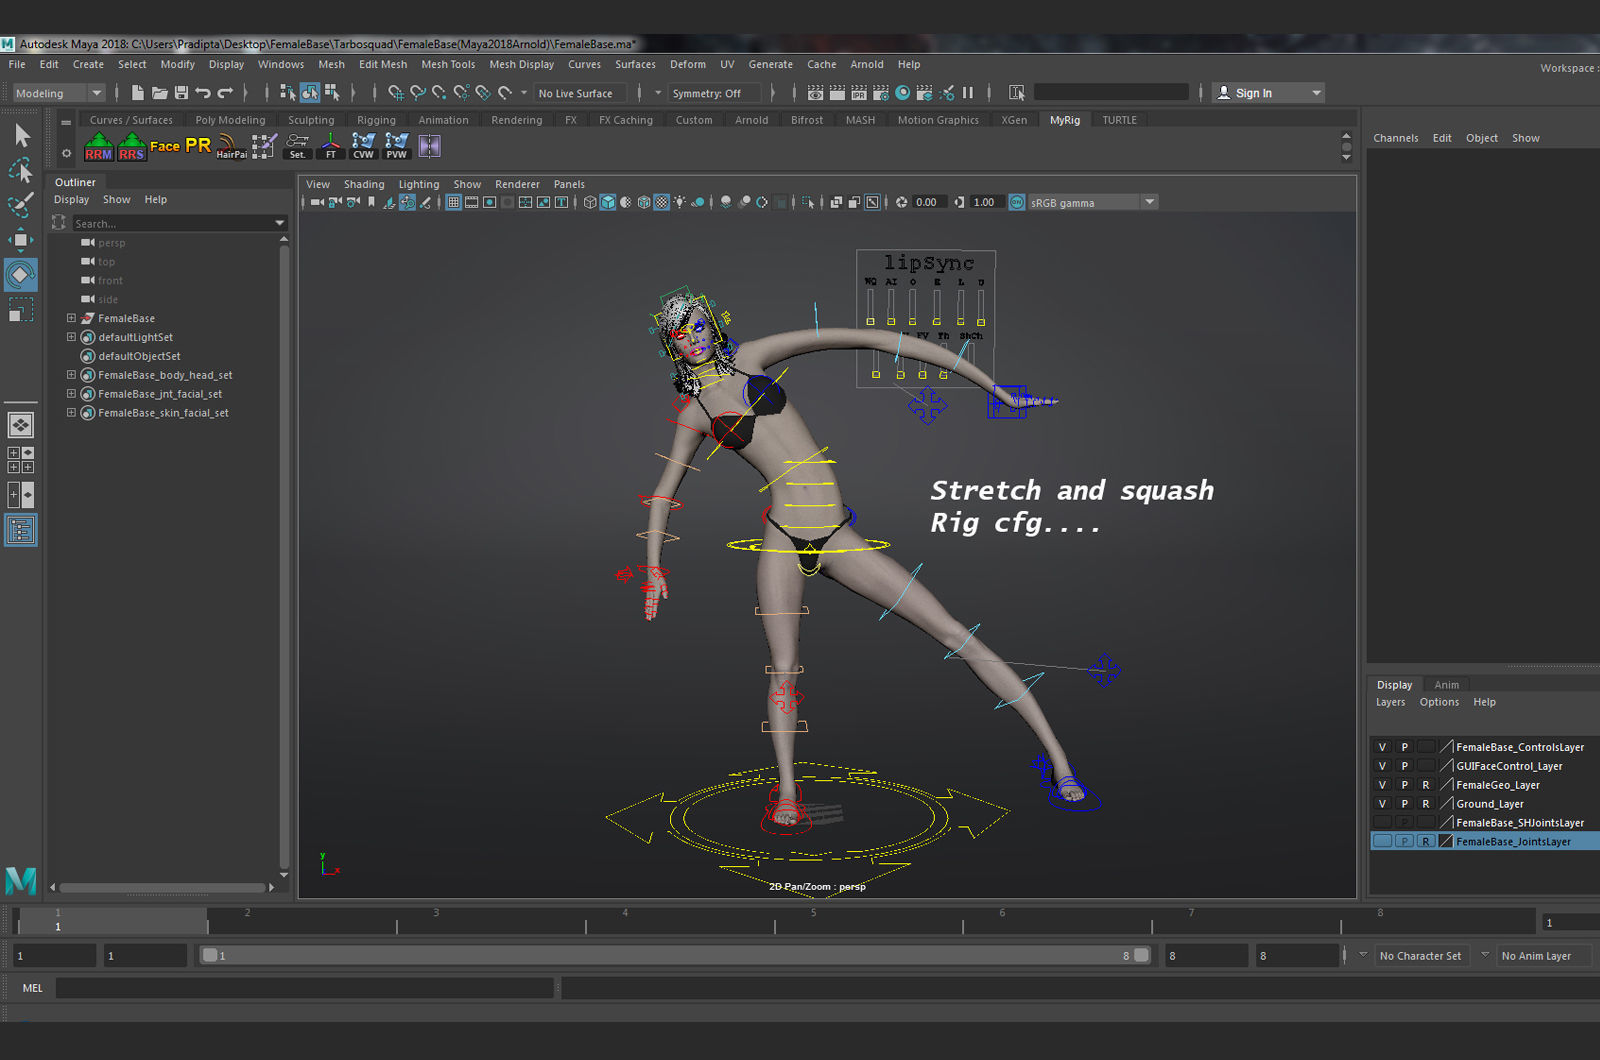
Task: Click the FT shelf icon
Action: (x=330, y=146)
